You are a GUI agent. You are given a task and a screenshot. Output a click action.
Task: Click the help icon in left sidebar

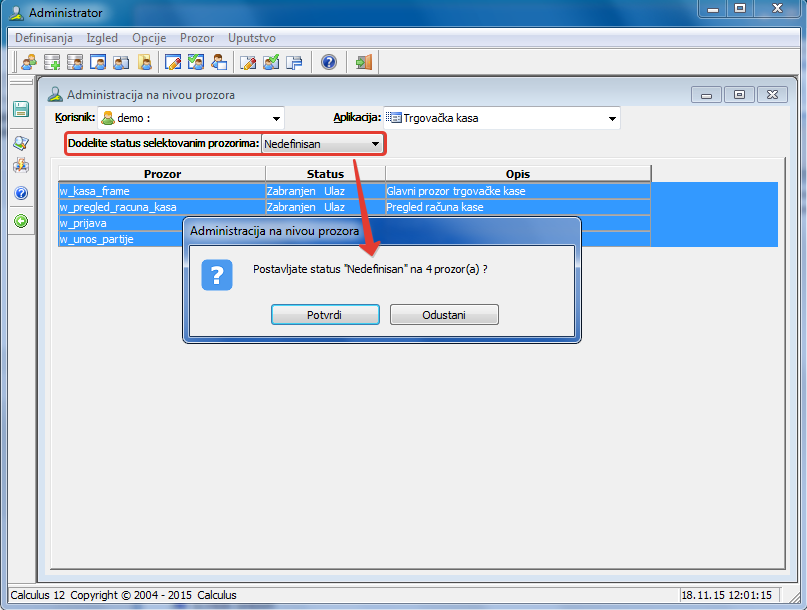point(20,193)
